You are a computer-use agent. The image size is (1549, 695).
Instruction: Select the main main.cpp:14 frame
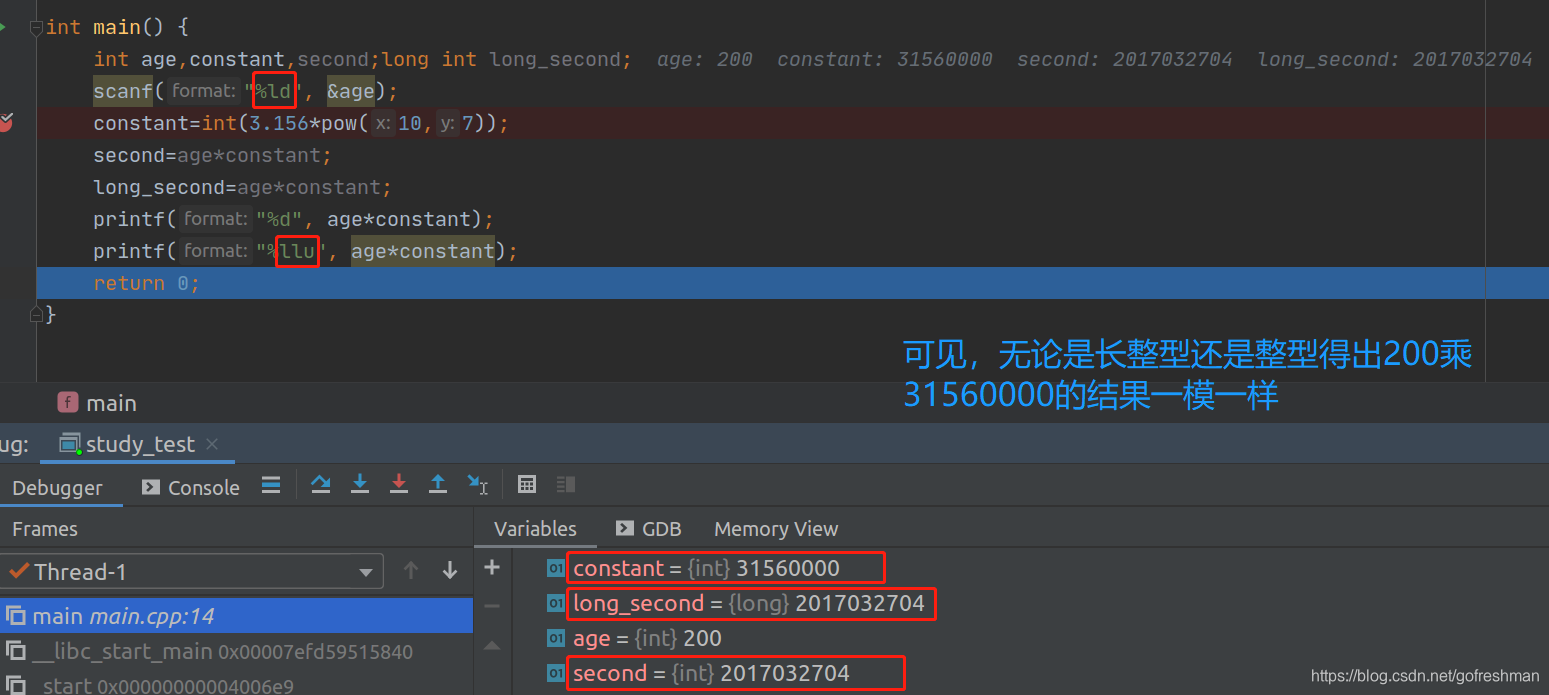[x=236, y=616]
